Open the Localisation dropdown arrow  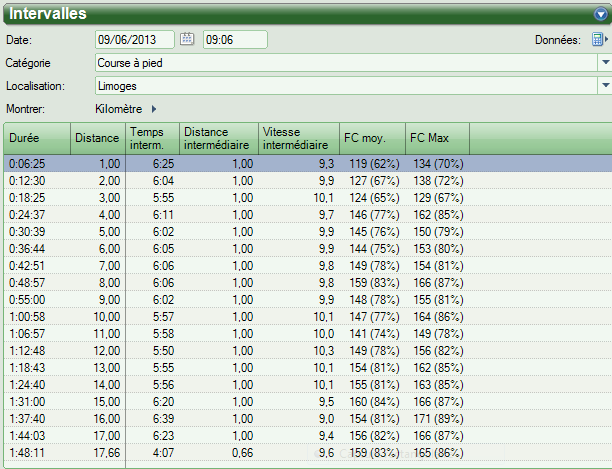(605, 85)
